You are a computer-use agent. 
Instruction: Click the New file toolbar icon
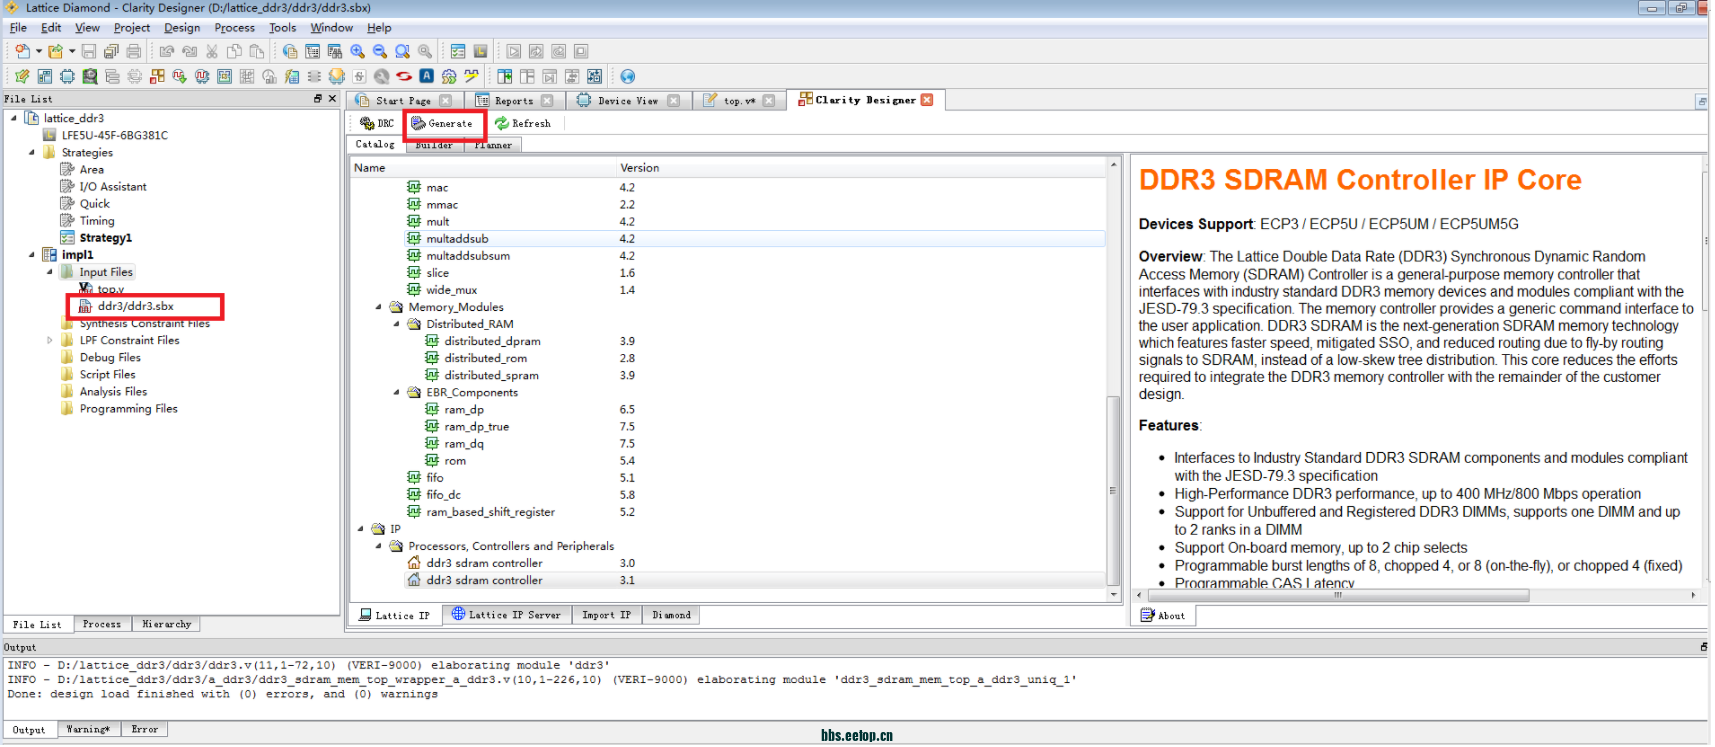coord(22,51)
